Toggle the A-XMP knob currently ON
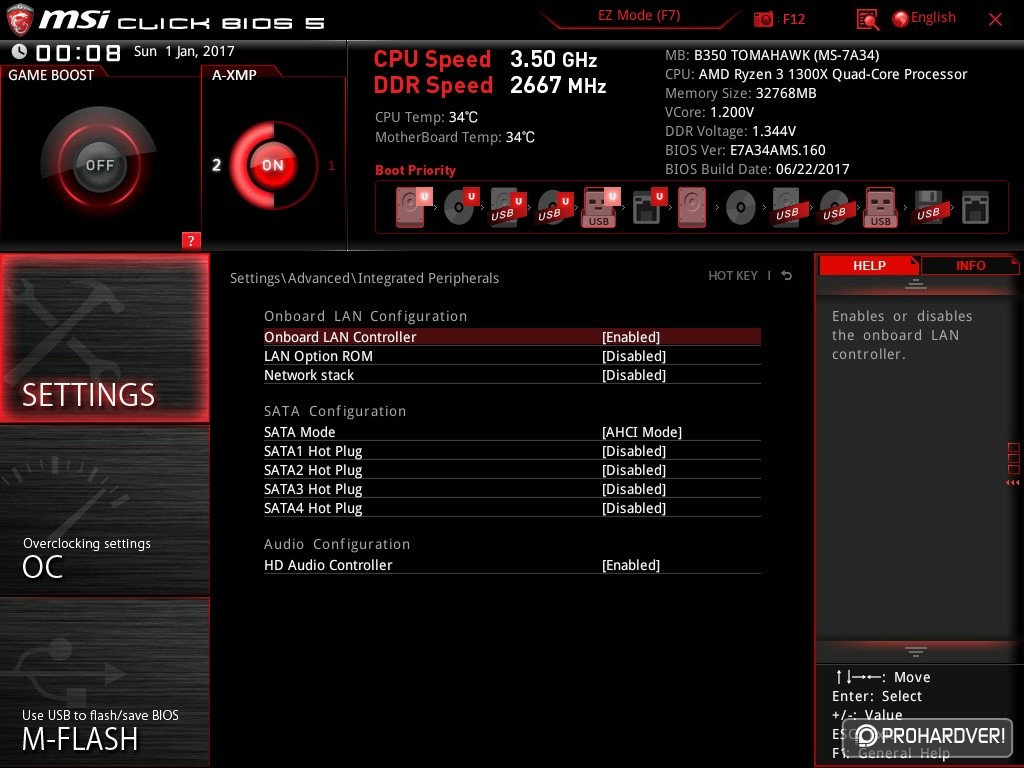The height and width of the screenshot is (768, 1024). [272, 165]
